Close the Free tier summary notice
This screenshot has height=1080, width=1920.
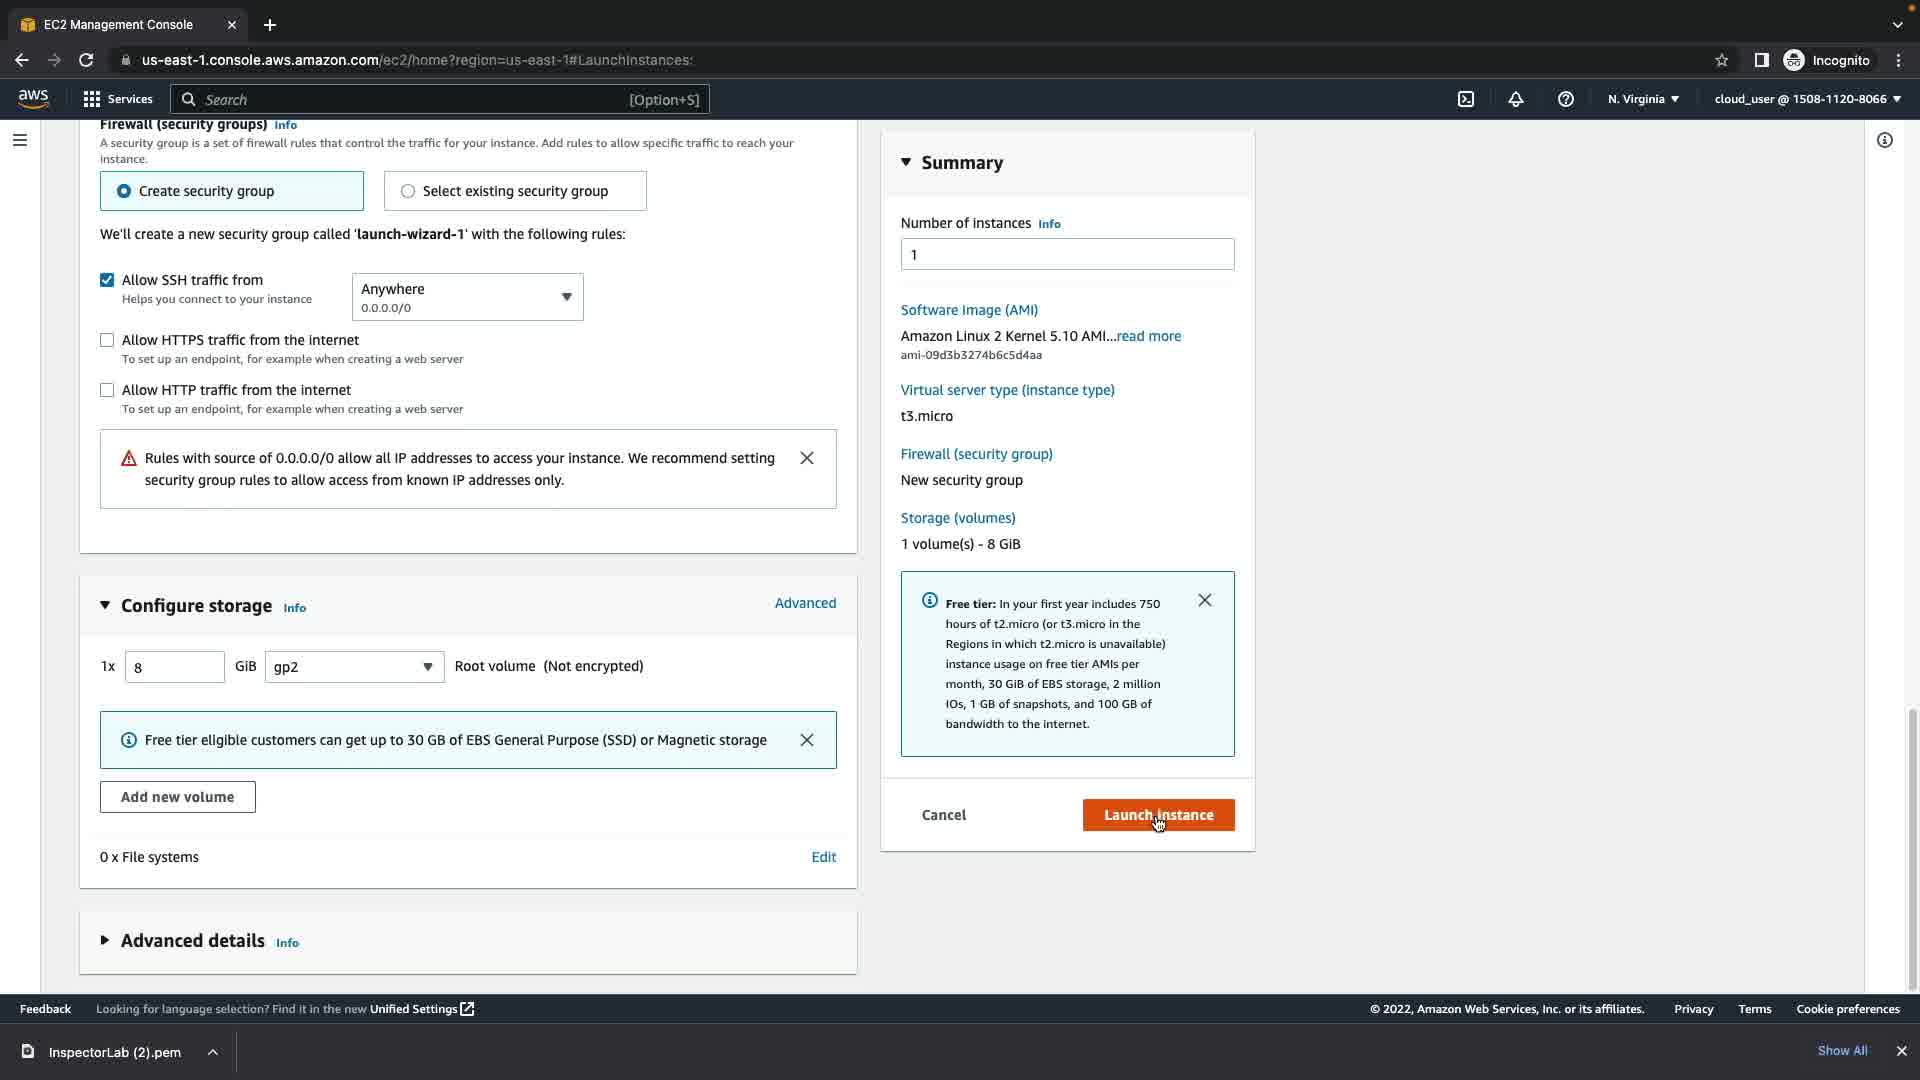tap(1205, 600)
